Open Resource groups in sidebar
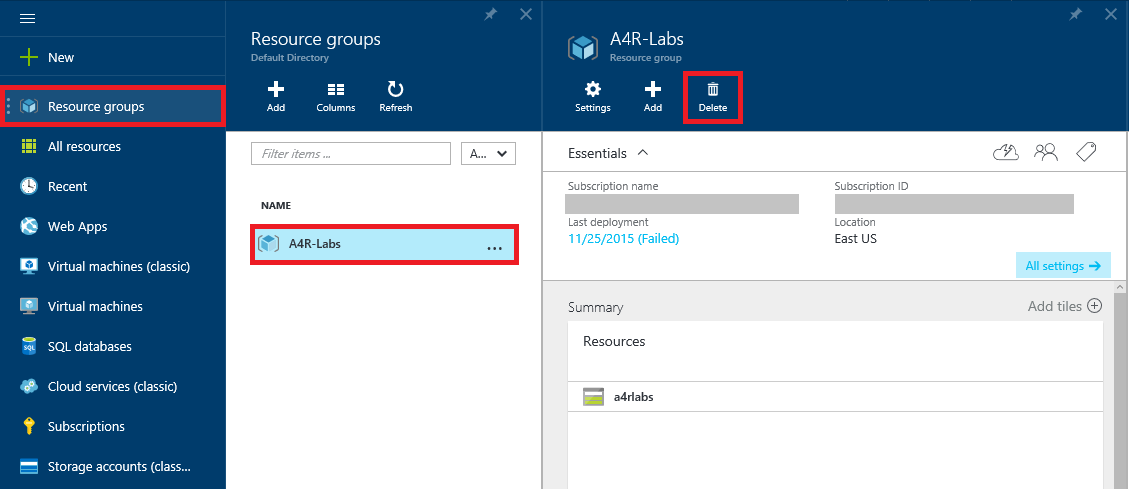1129x489 pixels. pos(96,107)
